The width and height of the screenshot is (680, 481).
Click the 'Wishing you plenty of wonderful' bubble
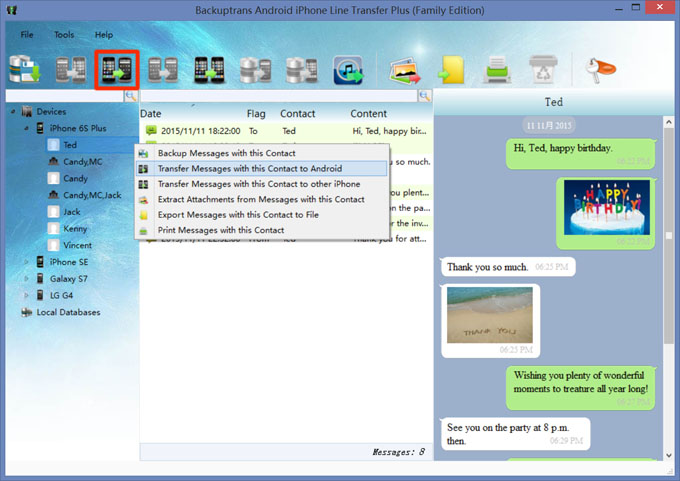tap(580, 388)
